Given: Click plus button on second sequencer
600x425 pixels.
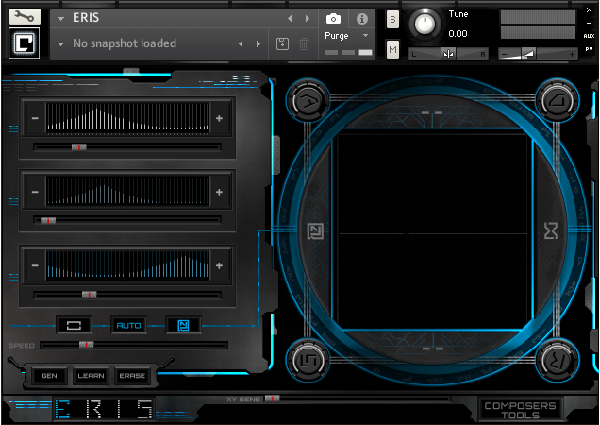Looking at the screenshot, I should coord(219,192).
